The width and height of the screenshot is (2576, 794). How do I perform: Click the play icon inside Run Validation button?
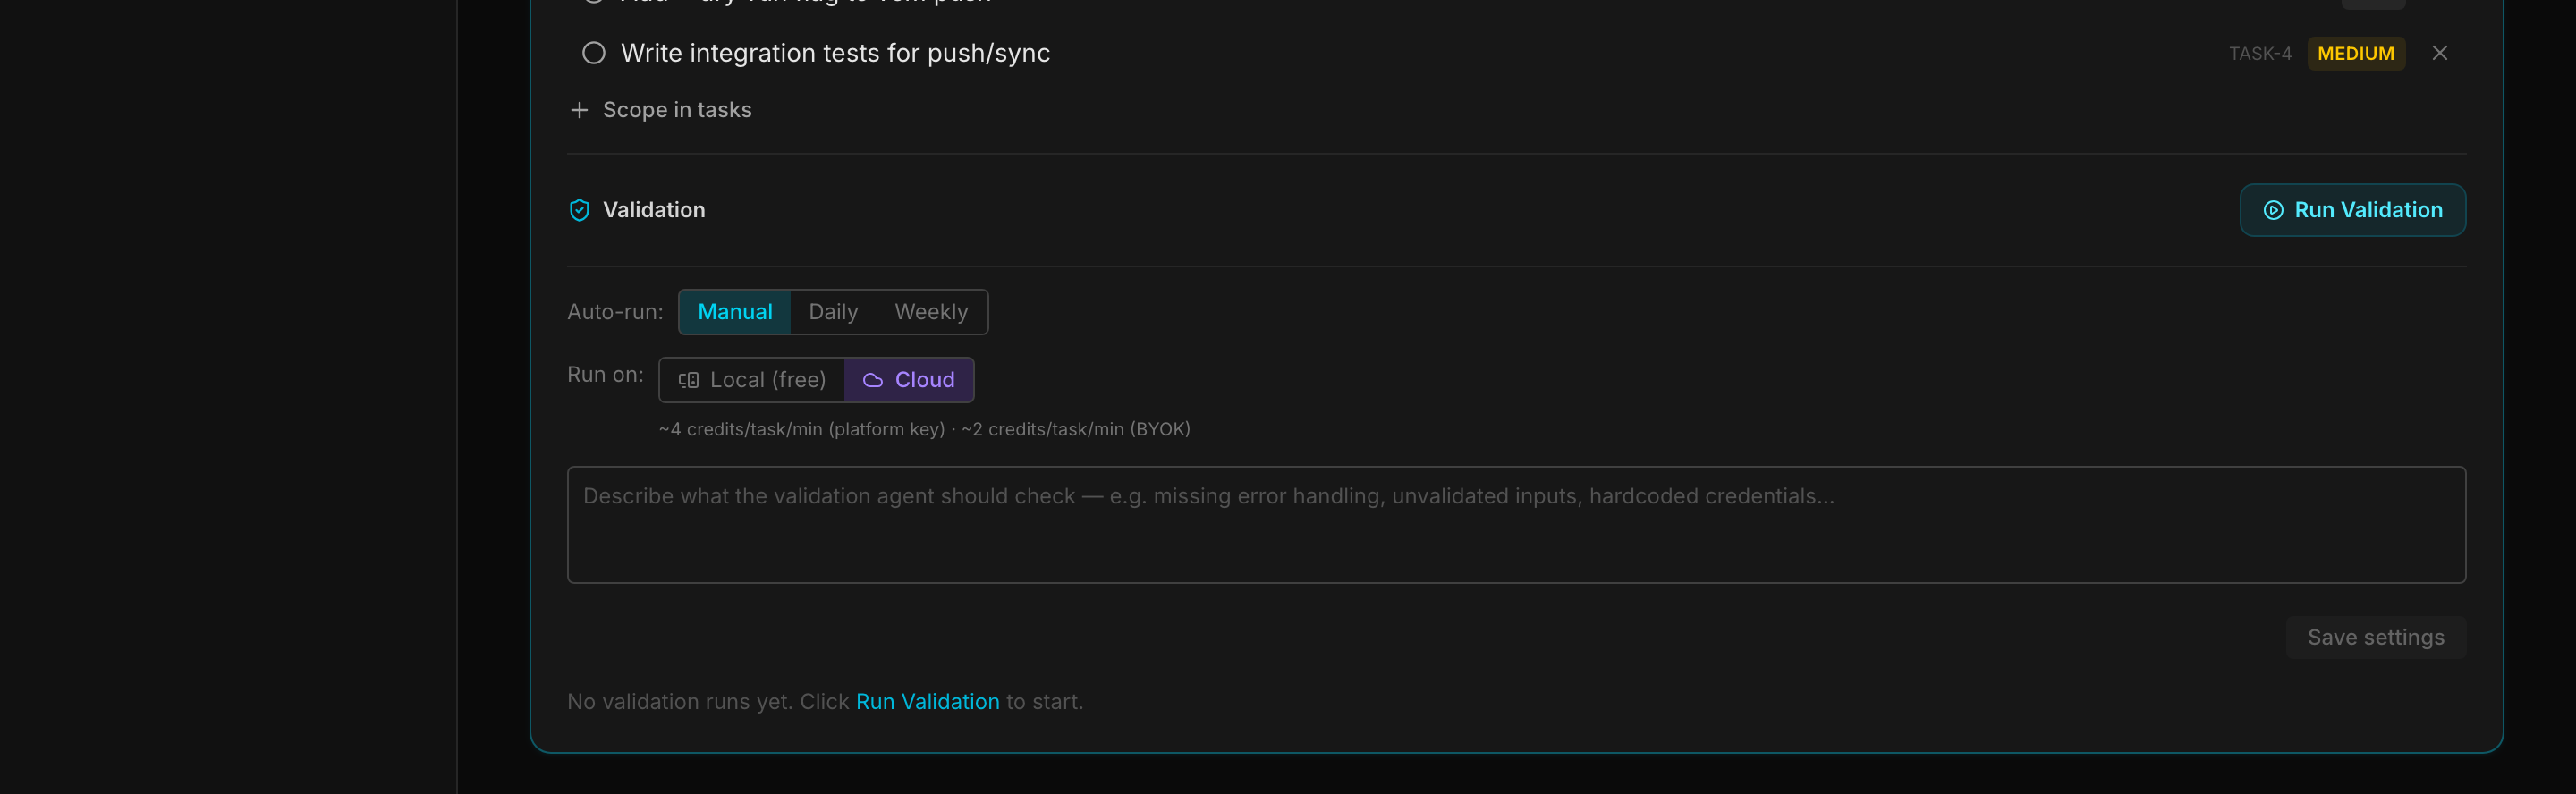click(2273, 210)
